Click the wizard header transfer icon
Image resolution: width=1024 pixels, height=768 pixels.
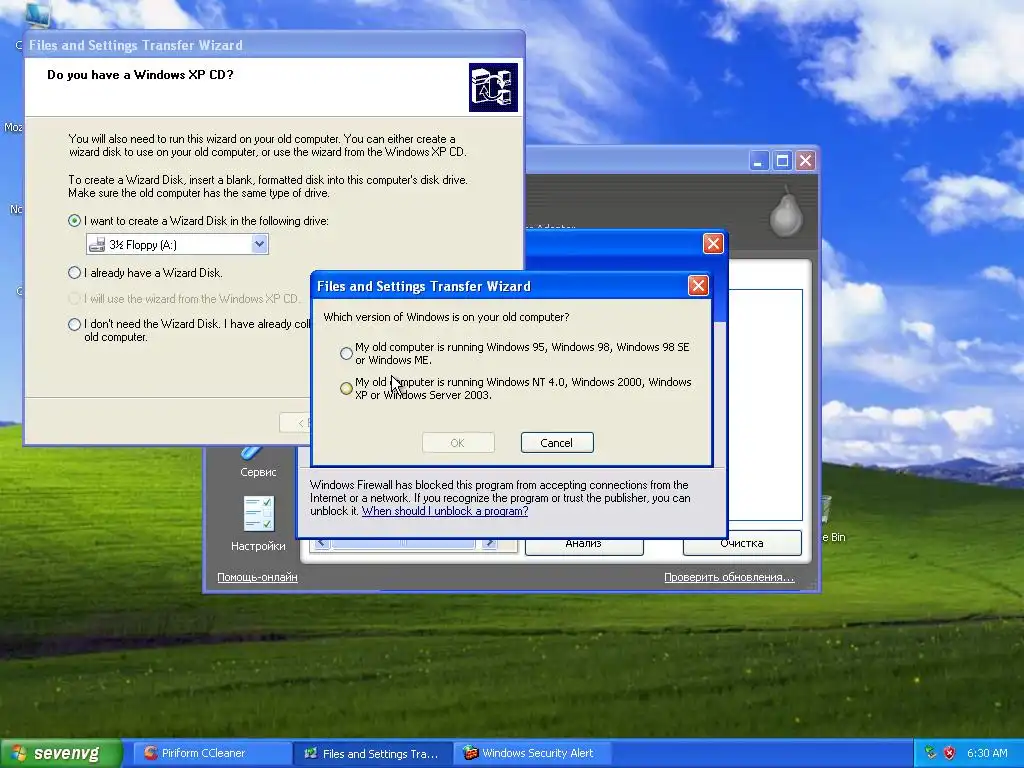(x=493, y=88)
